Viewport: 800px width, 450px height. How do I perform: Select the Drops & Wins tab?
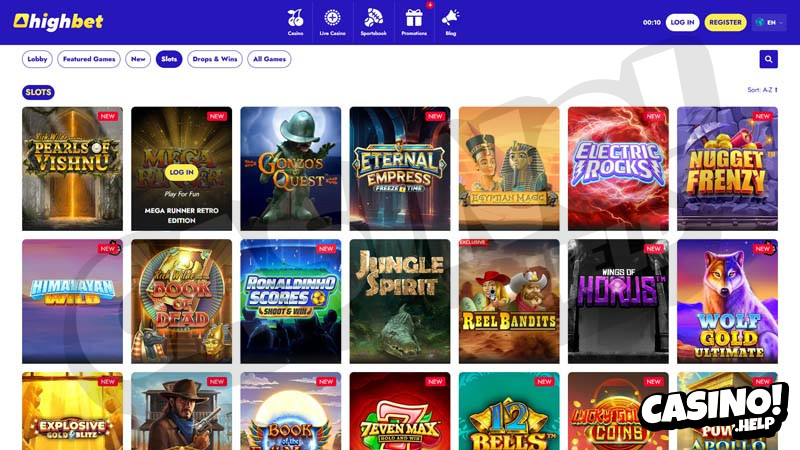pos(215,59)
